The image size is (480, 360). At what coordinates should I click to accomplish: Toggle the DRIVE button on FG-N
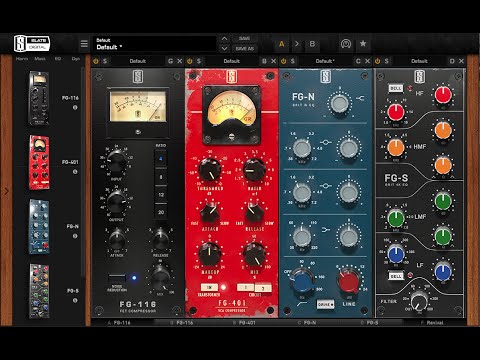point(325,304)
